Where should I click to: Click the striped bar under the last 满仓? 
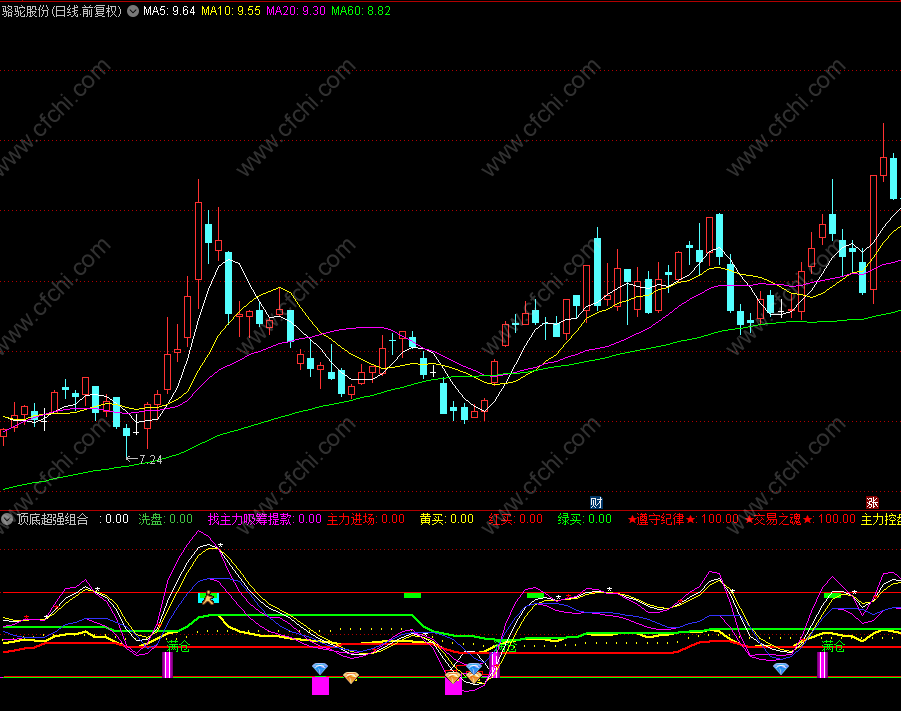823,665
